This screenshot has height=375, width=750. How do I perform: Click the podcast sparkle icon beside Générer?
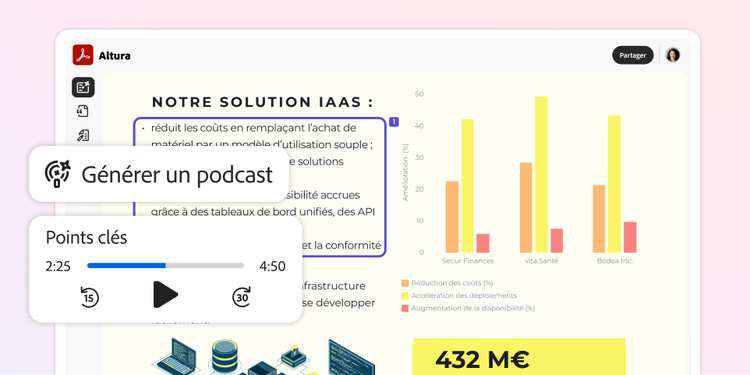pos(57,174)
